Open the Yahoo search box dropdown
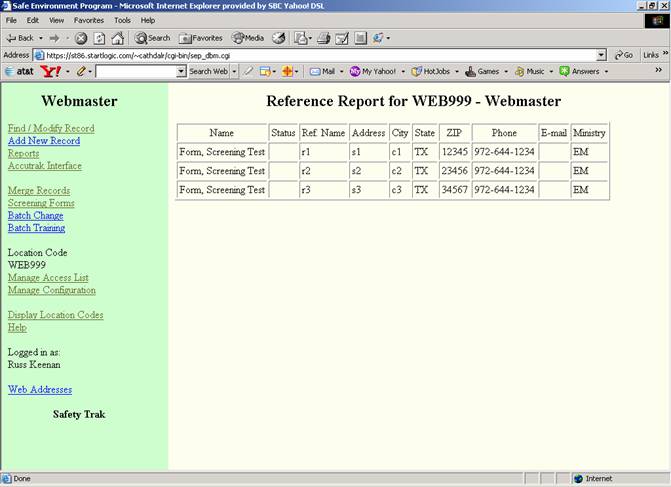The width and height of the screenshot is (671, 487). click(181, 72)
